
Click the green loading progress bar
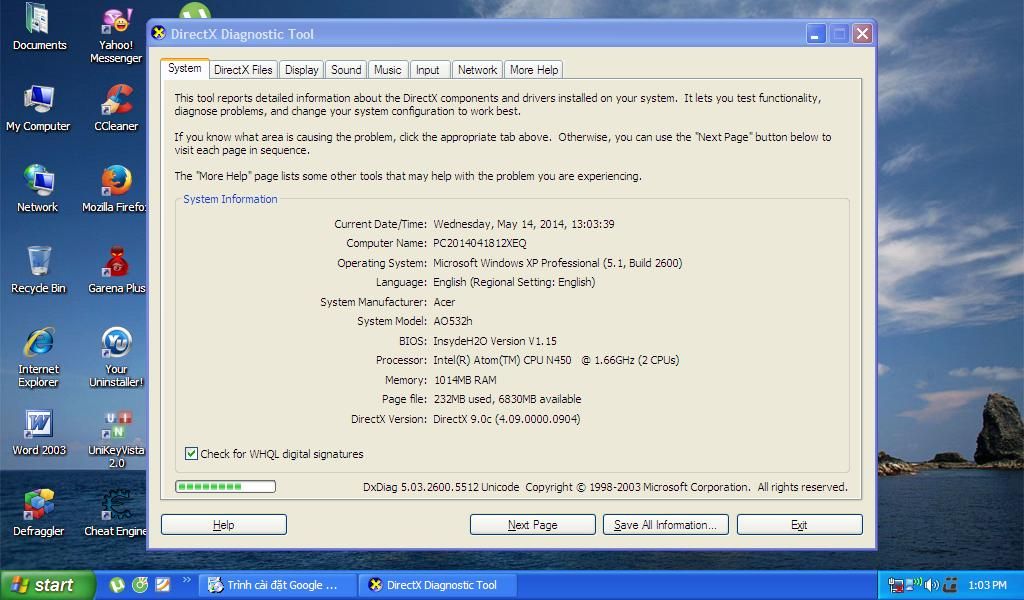coord(225,487)
